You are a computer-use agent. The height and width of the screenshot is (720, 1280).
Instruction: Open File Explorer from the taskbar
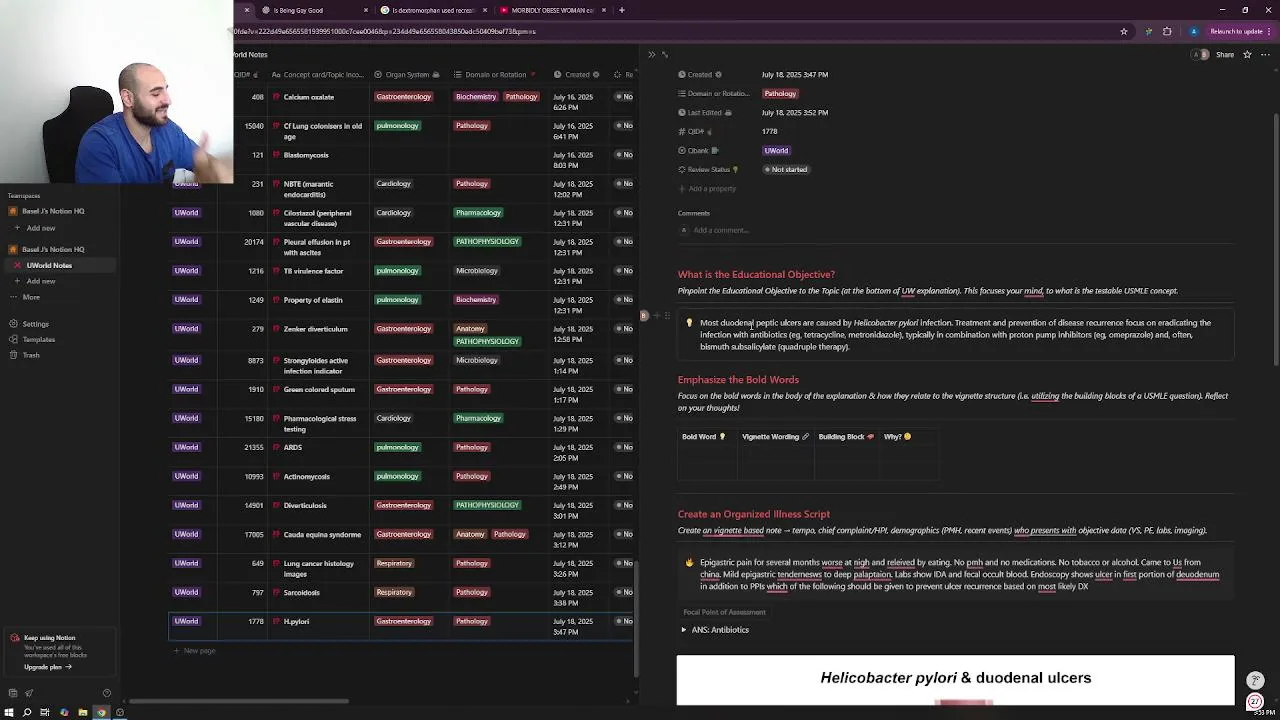[82, 713]
